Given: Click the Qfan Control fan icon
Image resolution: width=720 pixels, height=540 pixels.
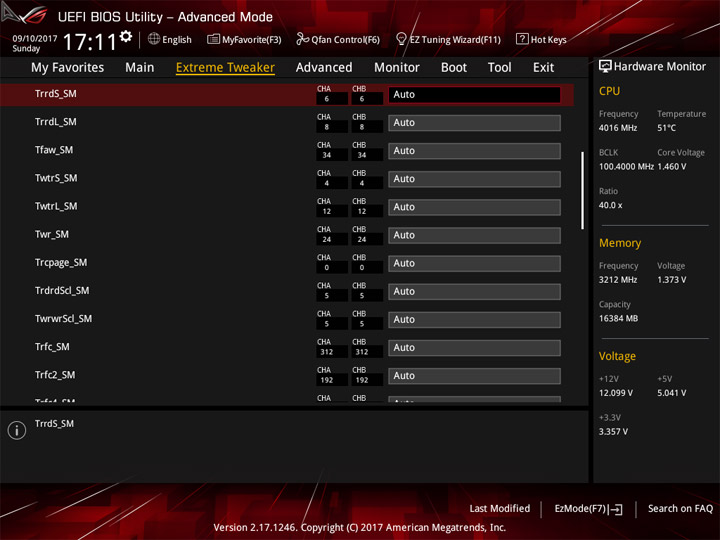Looking at the screenshot, I should (x=302, y=39).
